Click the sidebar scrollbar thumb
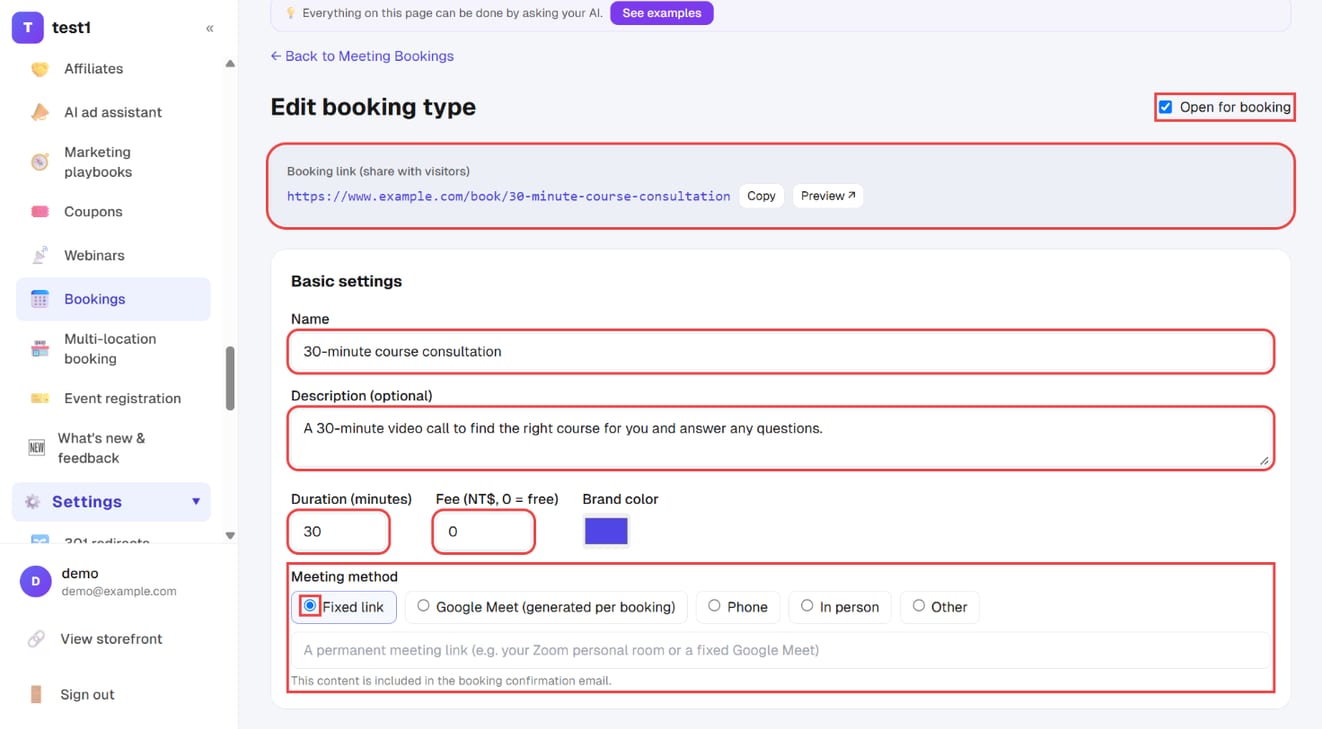 coord(230,378)
